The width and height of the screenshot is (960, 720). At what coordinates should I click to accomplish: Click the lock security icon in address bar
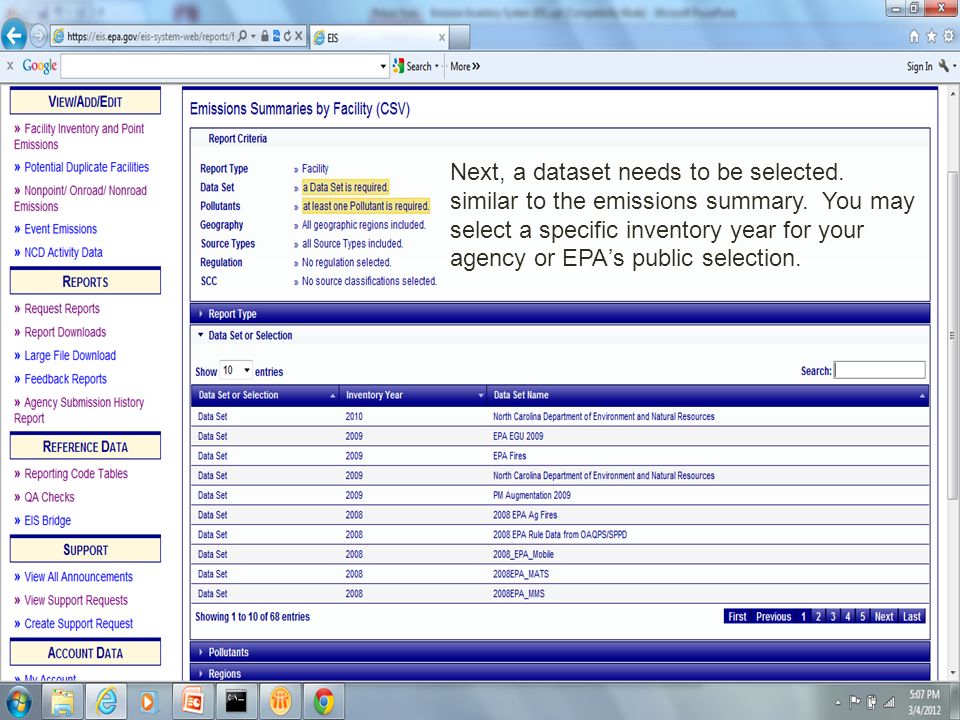click(x=264, y=36)
